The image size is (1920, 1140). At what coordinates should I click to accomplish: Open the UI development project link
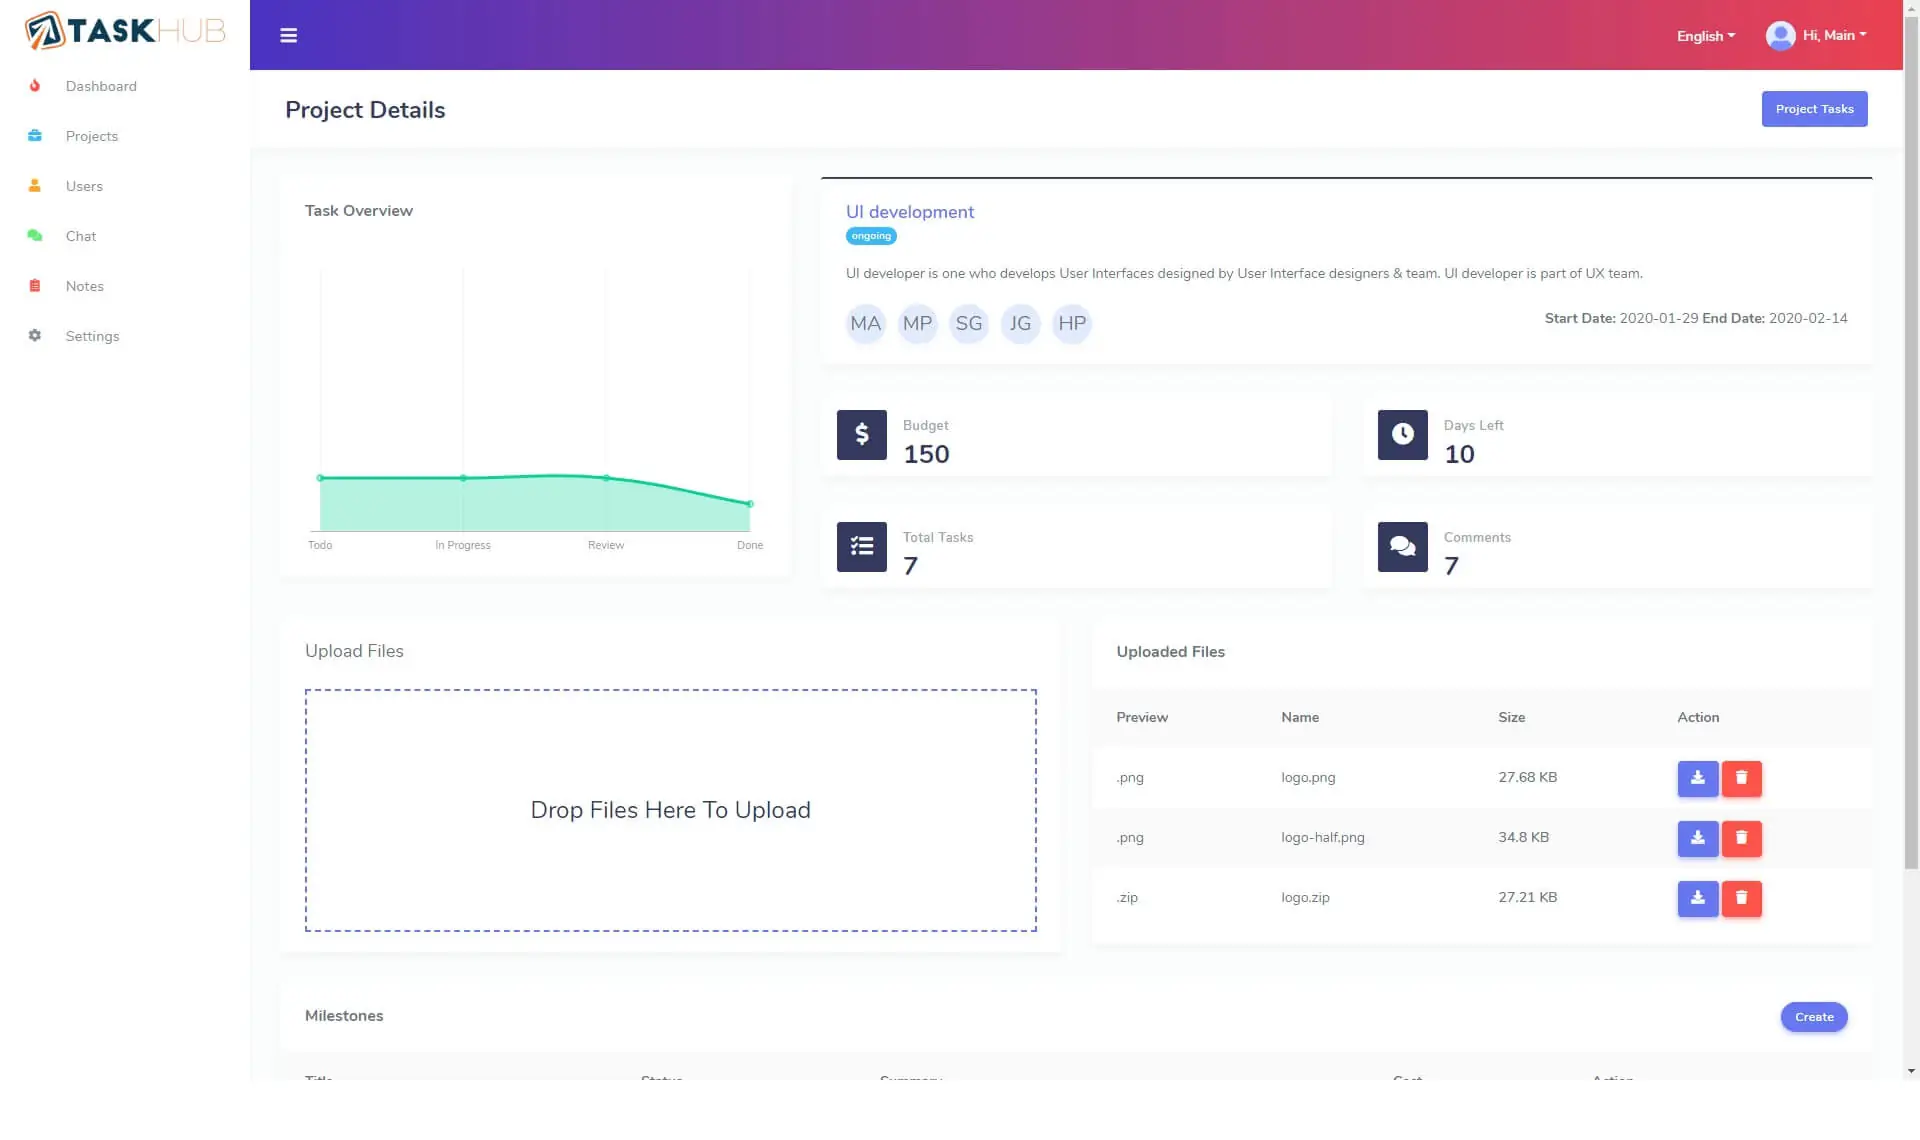[909, 212]
